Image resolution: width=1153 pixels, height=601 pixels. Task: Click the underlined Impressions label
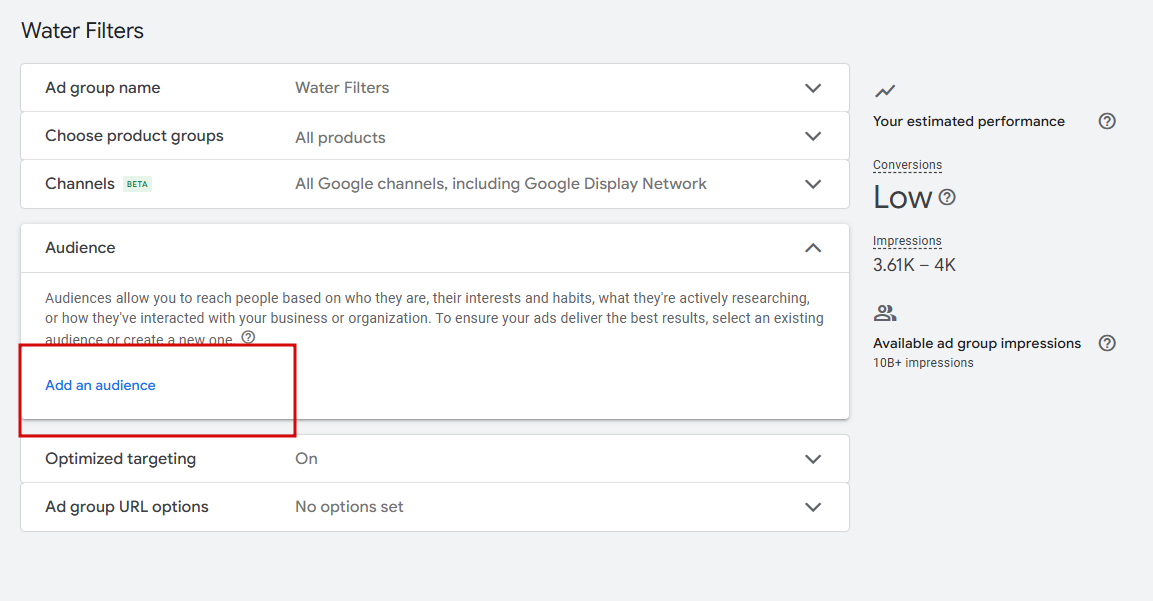[907, 241]
